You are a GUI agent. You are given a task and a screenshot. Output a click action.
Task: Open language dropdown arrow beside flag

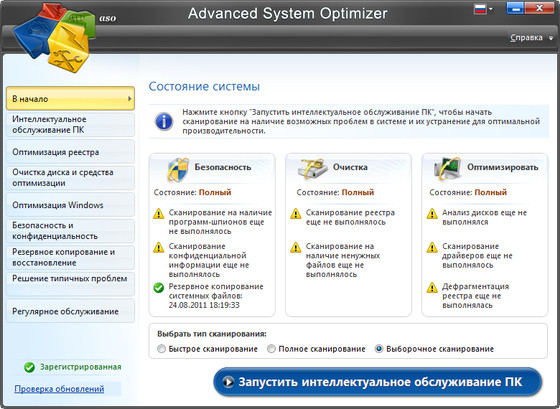coord(491,9)
